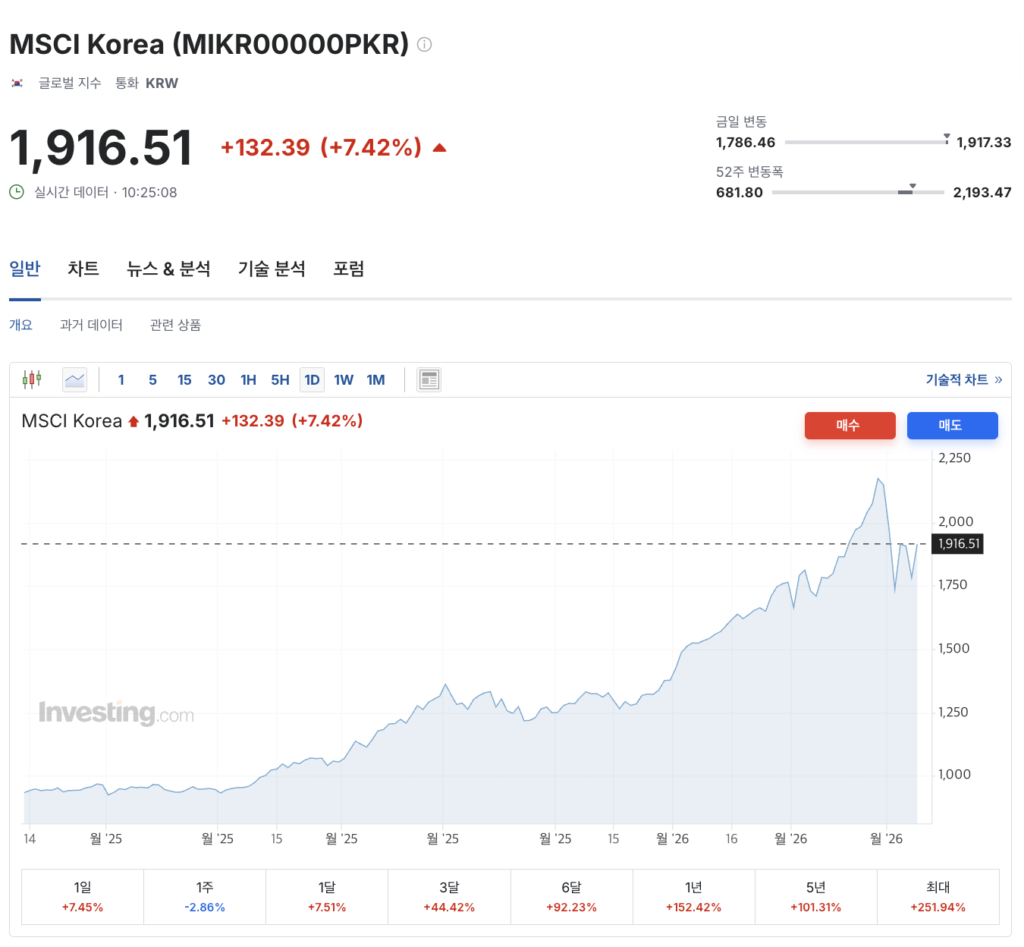Click the 52주 변동폭 range slider
The width and height of the screenshot is (1024, 947).
858,192
